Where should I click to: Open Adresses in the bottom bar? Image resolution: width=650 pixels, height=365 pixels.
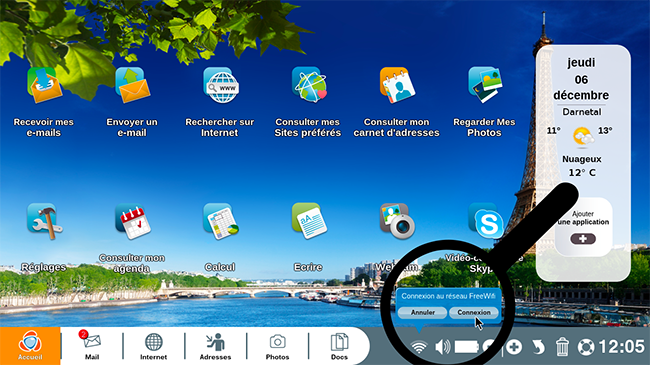(215, 346)
